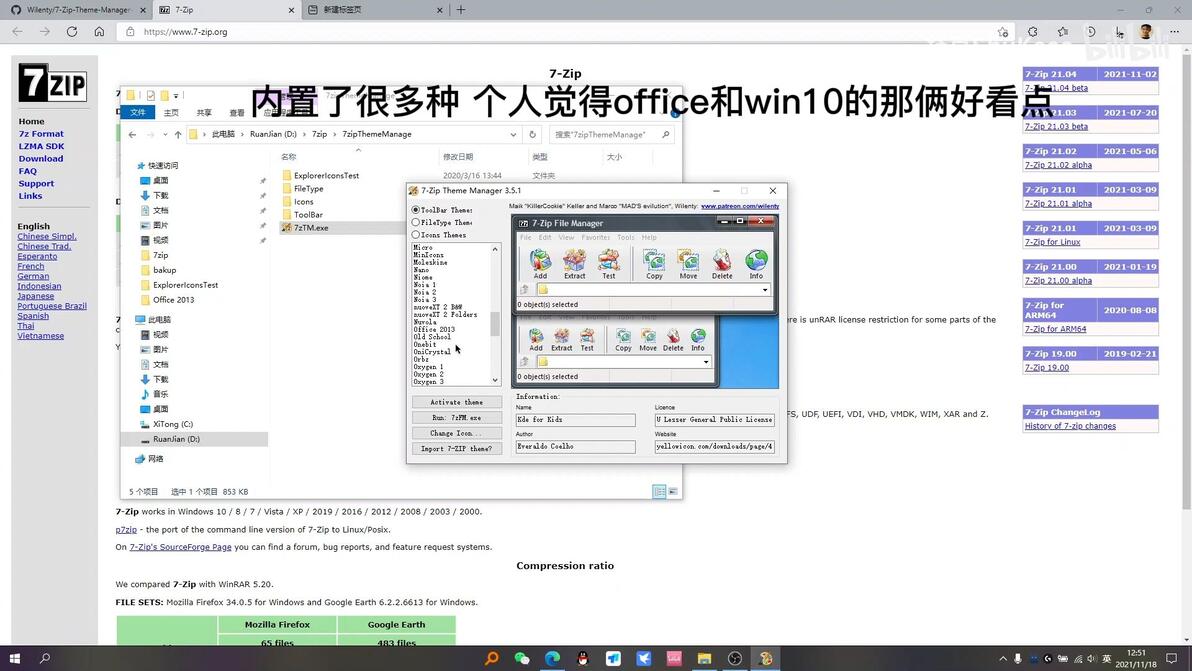Click the theme list scroll-up arrow
1192x671 pixels.
[x=495, y=249]
